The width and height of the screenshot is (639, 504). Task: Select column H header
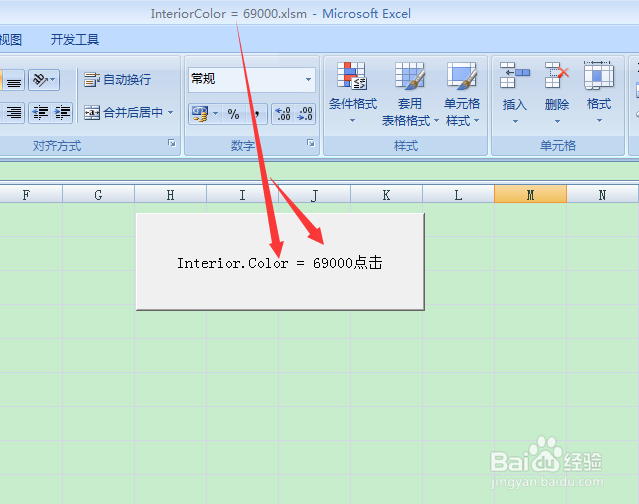170,194
